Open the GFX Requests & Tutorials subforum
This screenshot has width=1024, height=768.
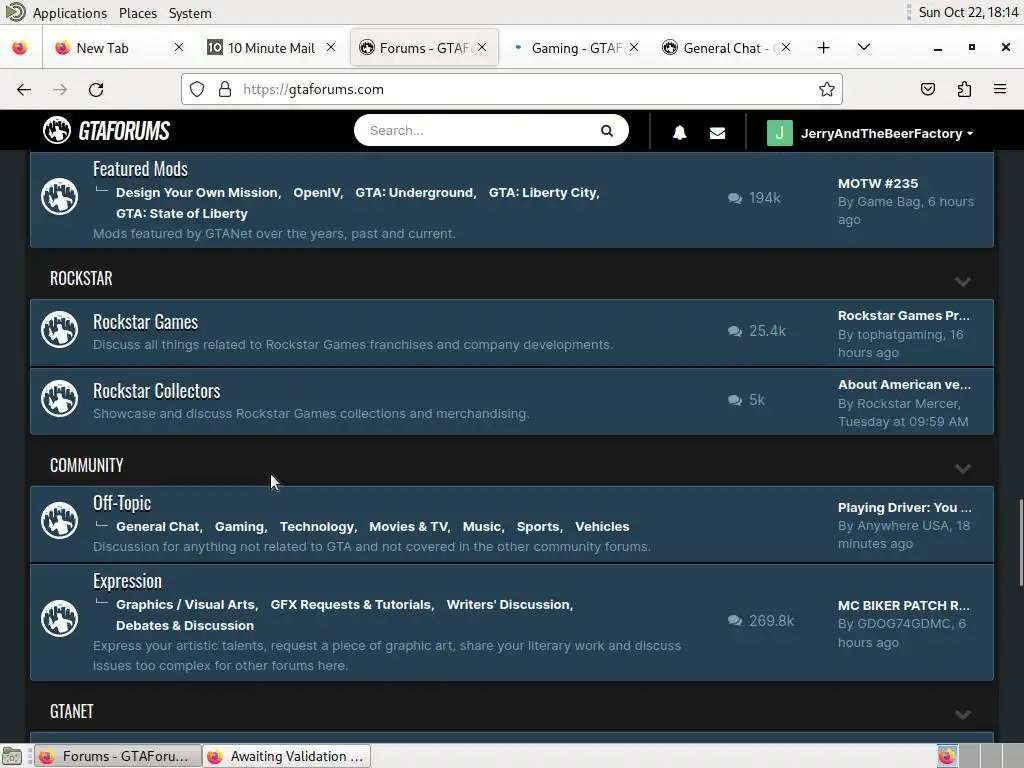[351, 605]
